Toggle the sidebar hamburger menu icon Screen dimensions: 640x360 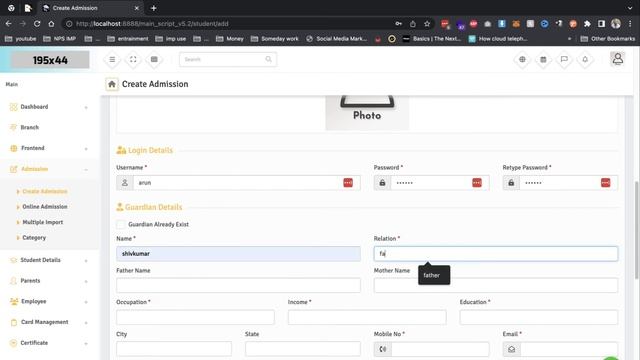point(112,60)
